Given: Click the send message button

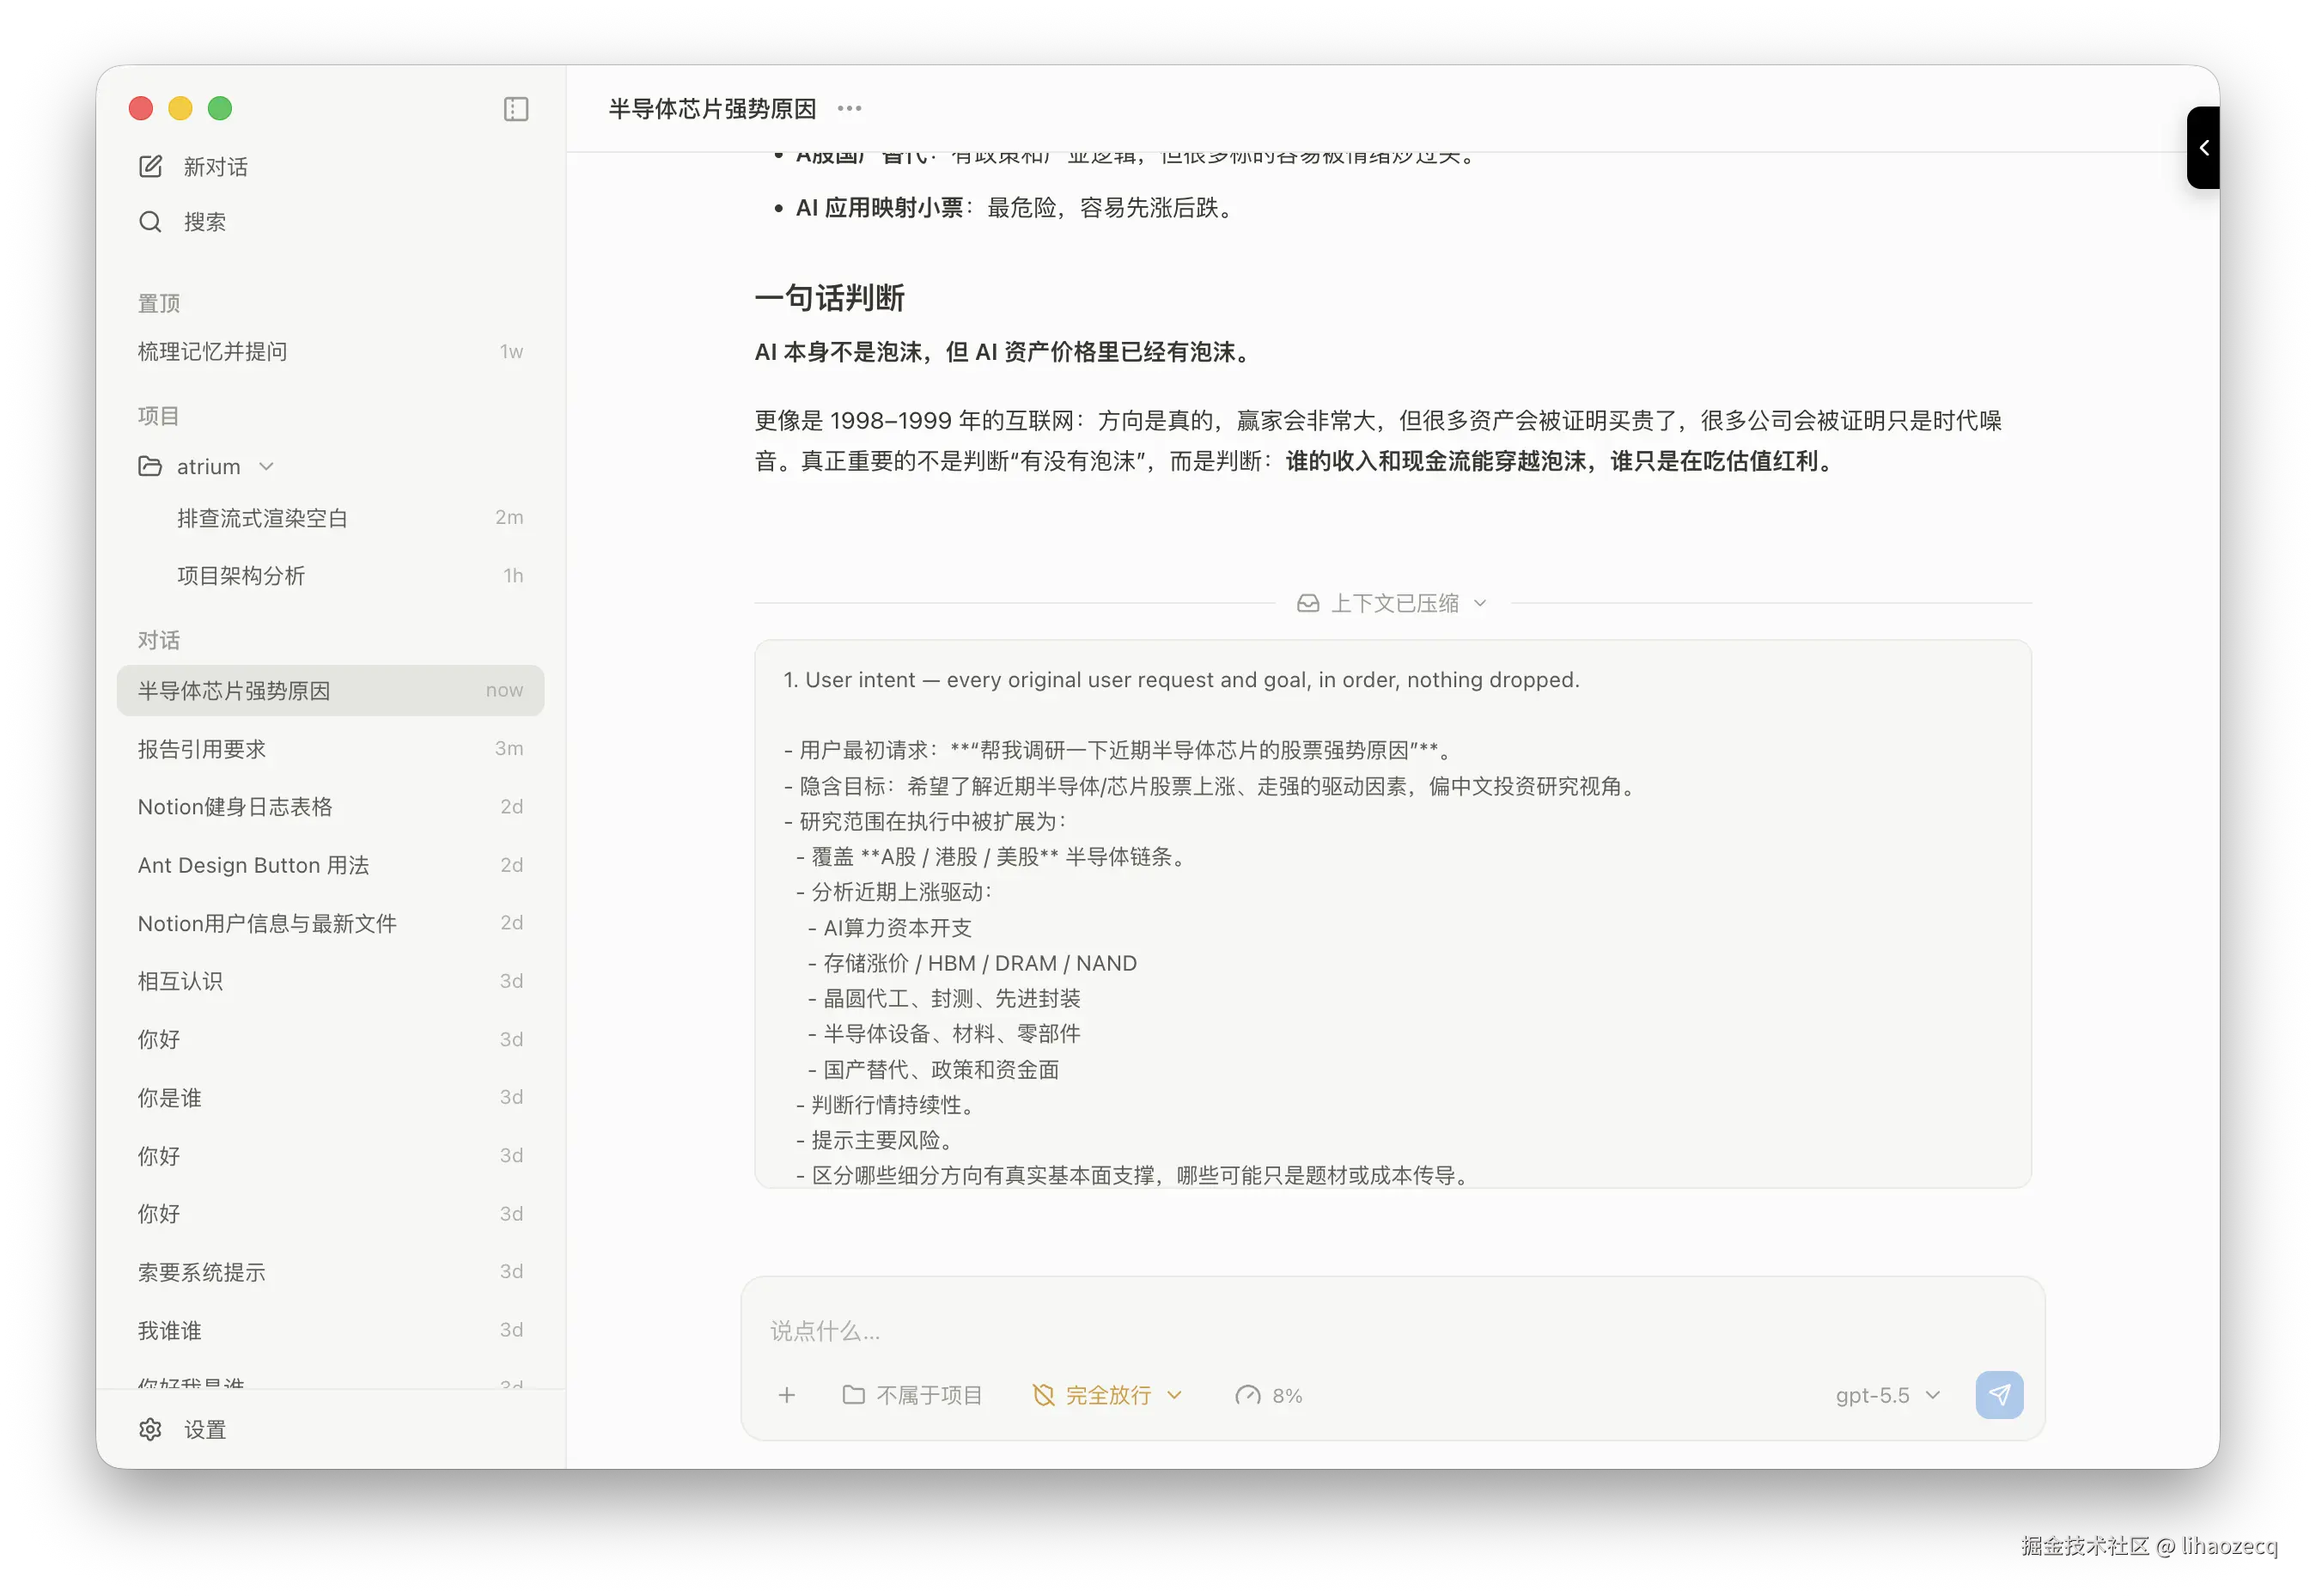Looking at the screenshot, I should tap(1999, 1395).
